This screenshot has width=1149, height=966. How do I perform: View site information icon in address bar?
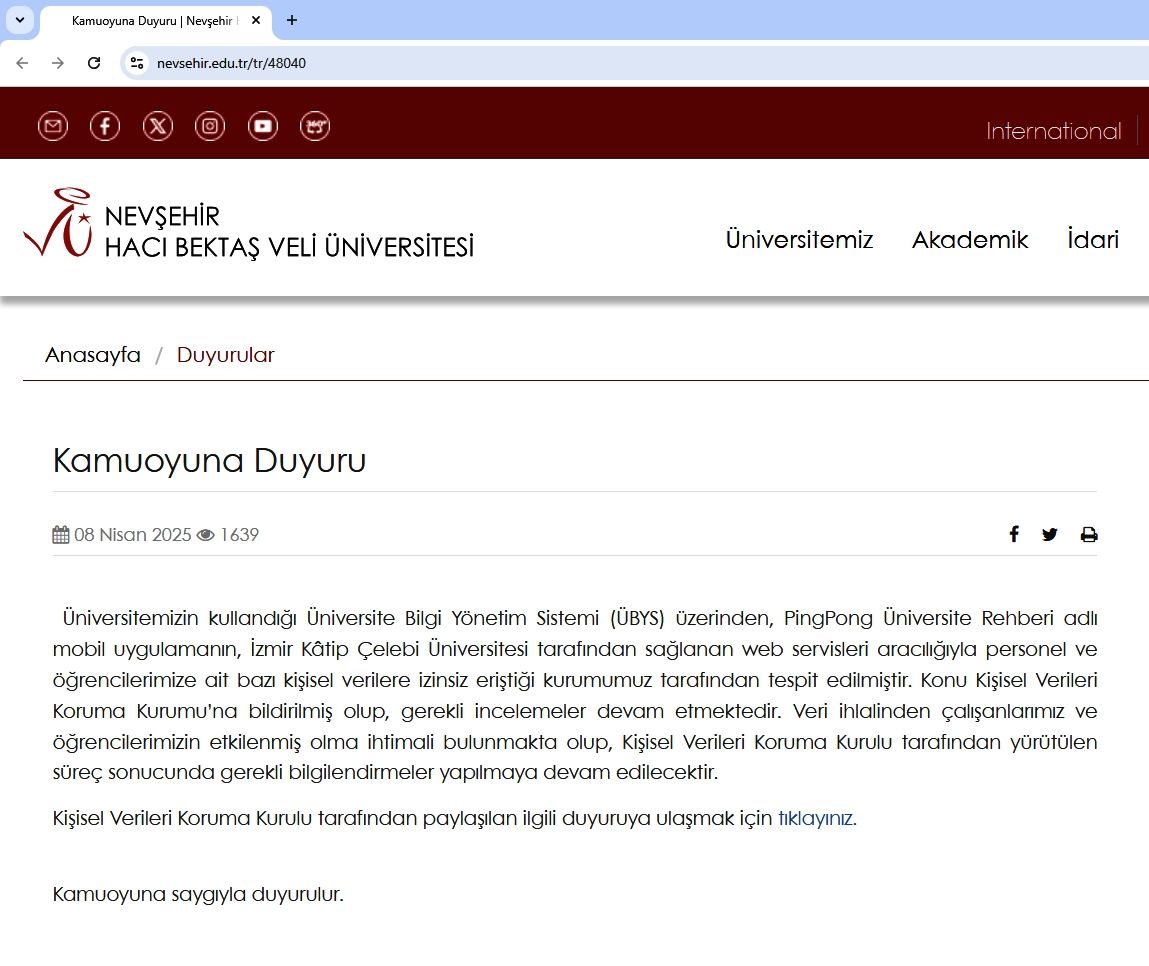pos(137,63)
